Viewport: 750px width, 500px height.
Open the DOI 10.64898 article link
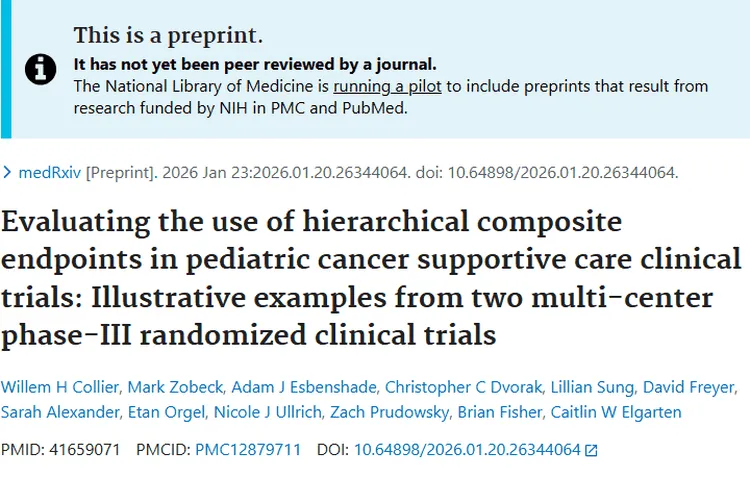pos(467,450)
